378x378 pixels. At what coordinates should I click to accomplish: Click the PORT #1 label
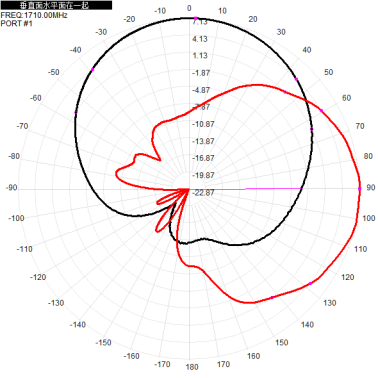(x=17, y=23)
